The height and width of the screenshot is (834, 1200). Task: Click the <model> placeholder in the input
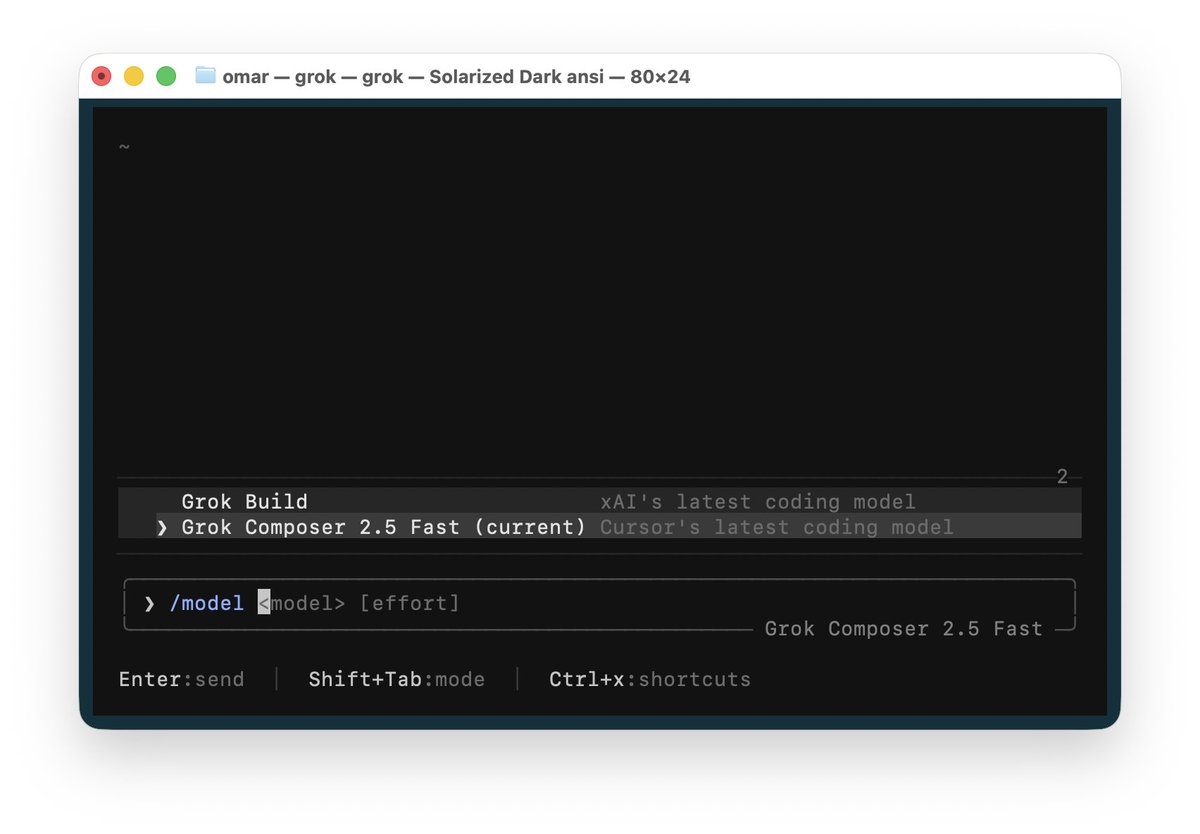point(302,603)
